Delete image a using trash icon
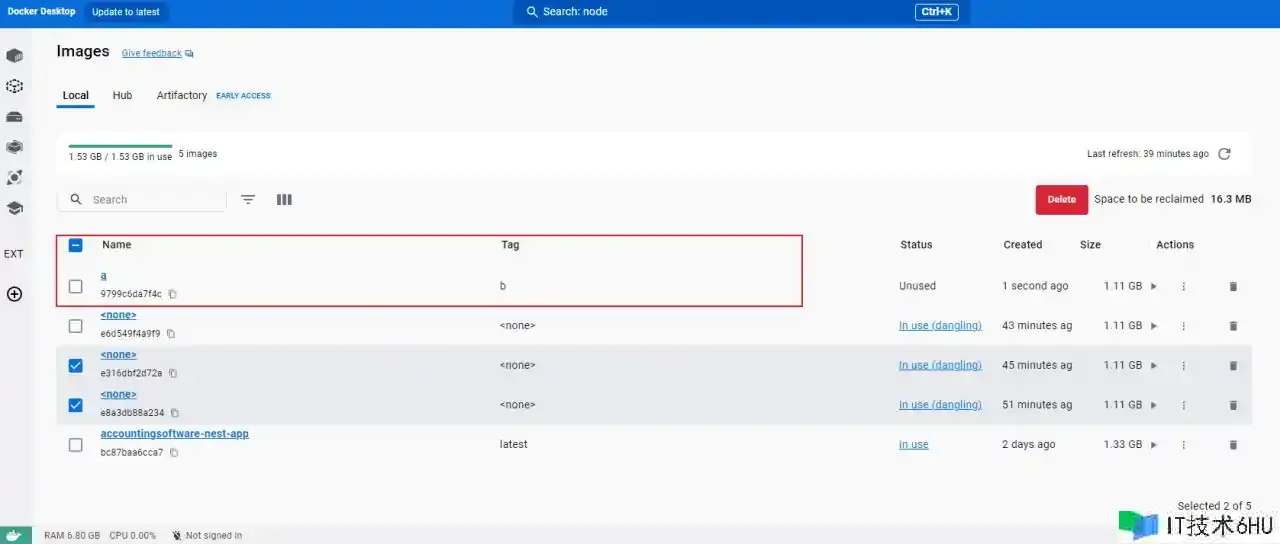The image size is (1280, 544). click(1232, 286)
